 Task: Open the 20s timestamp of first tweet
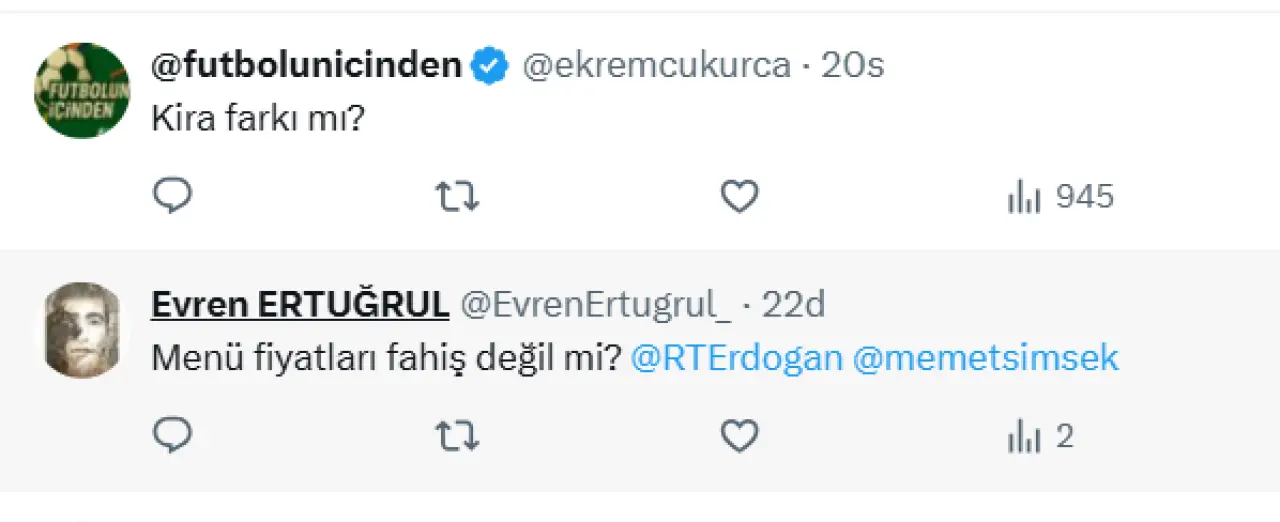tap(853, 67)
